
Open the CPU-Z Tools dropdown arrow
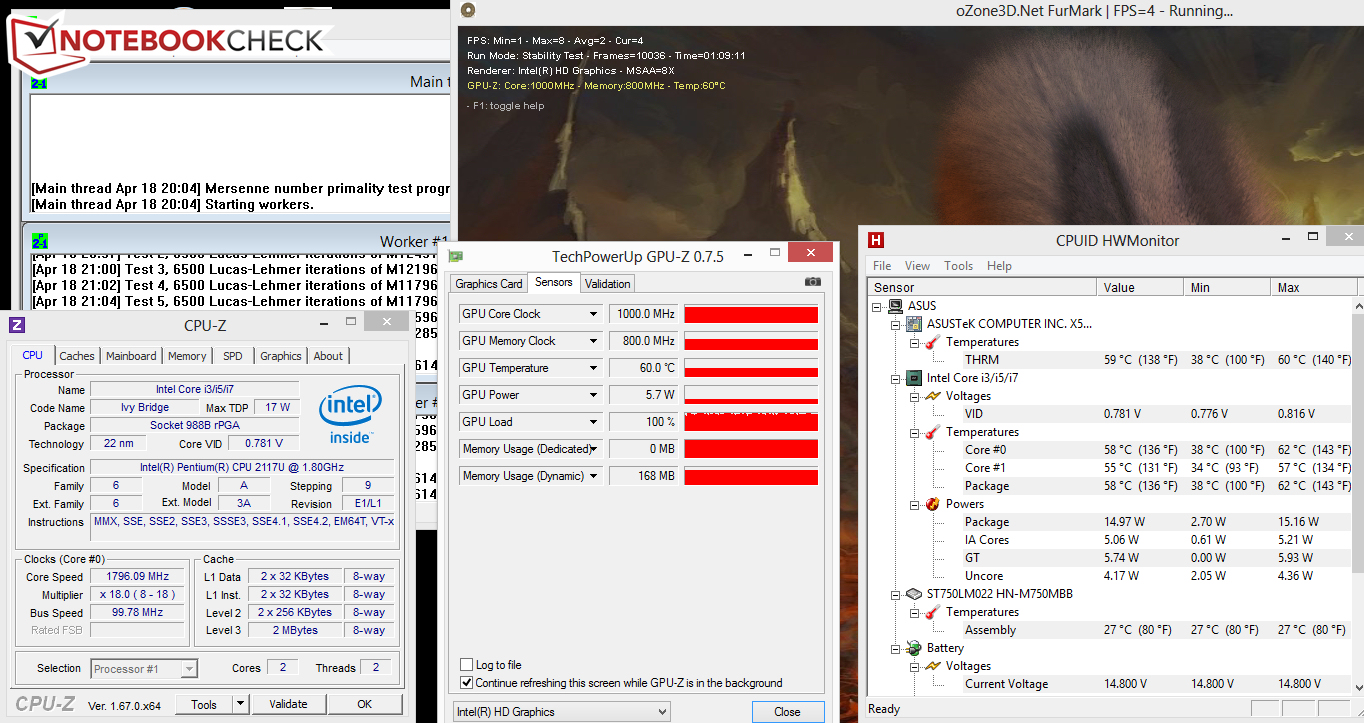(x=240, y=704)
